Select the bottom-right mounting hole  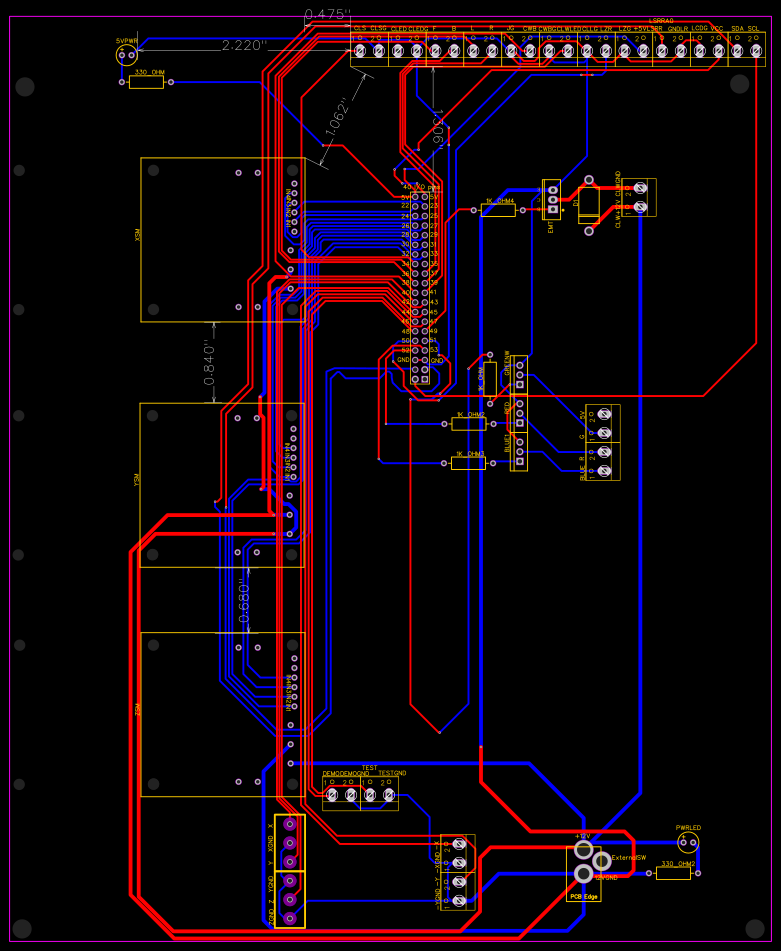tap(755, 928)
